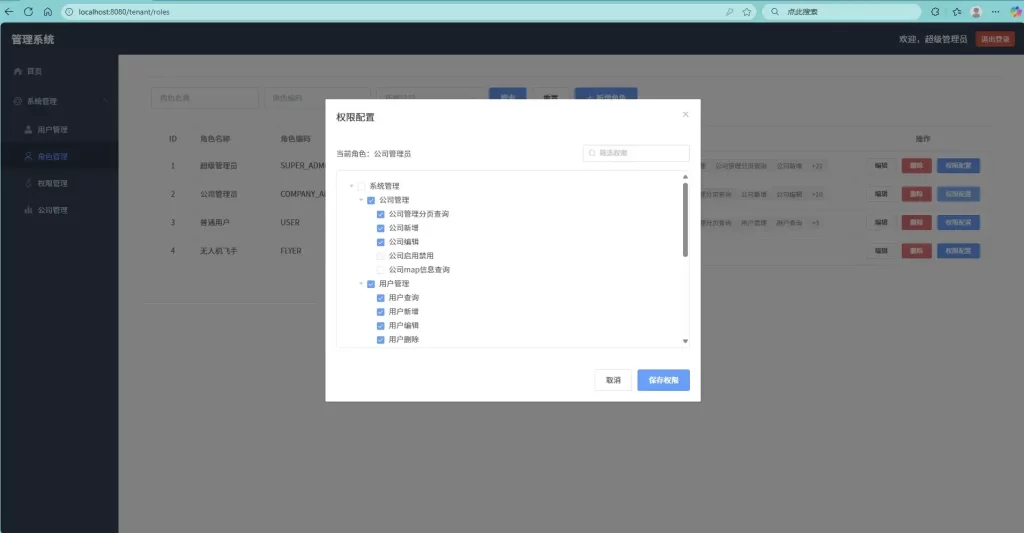
Task: Go to 首页 in the sidebar menu
Action: pos(34,72)
